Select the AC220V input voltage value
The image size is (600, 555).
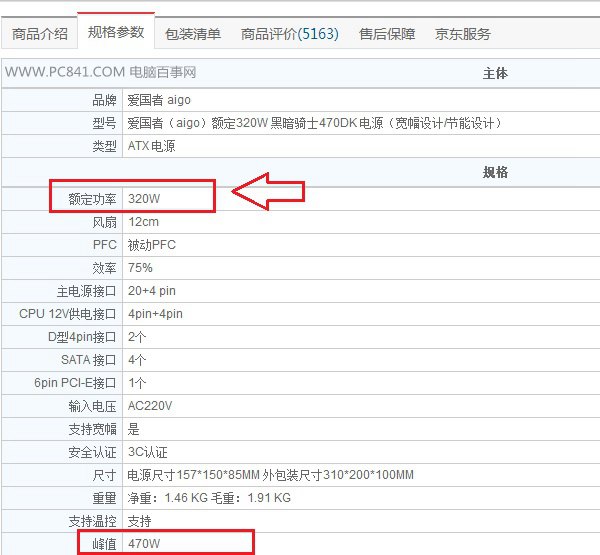coord(150,406)
